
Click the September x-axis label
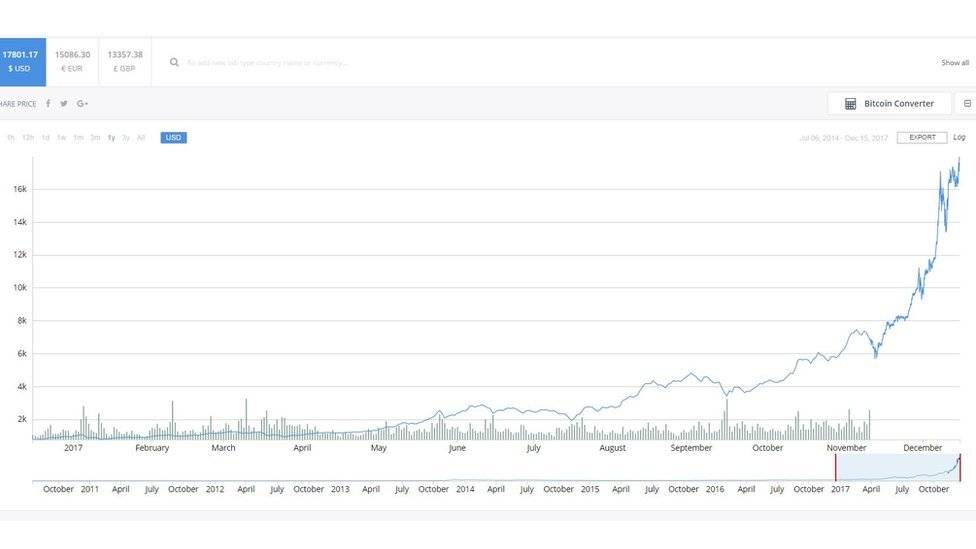tap(691, 448)
